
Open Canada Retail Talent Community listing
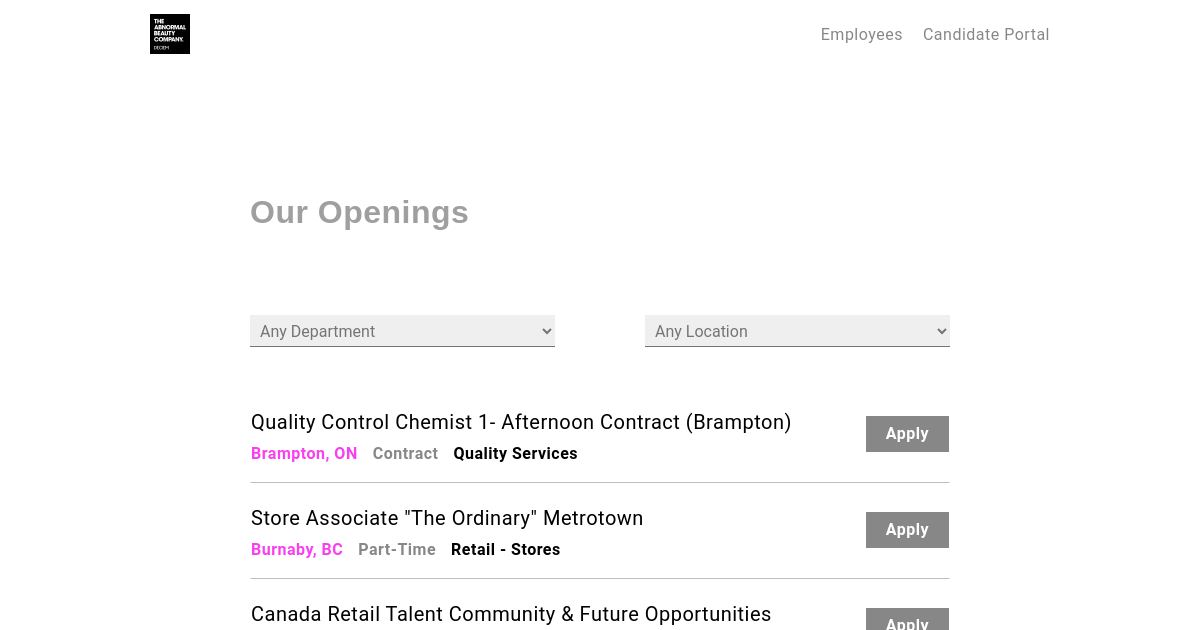pos(511,614)
